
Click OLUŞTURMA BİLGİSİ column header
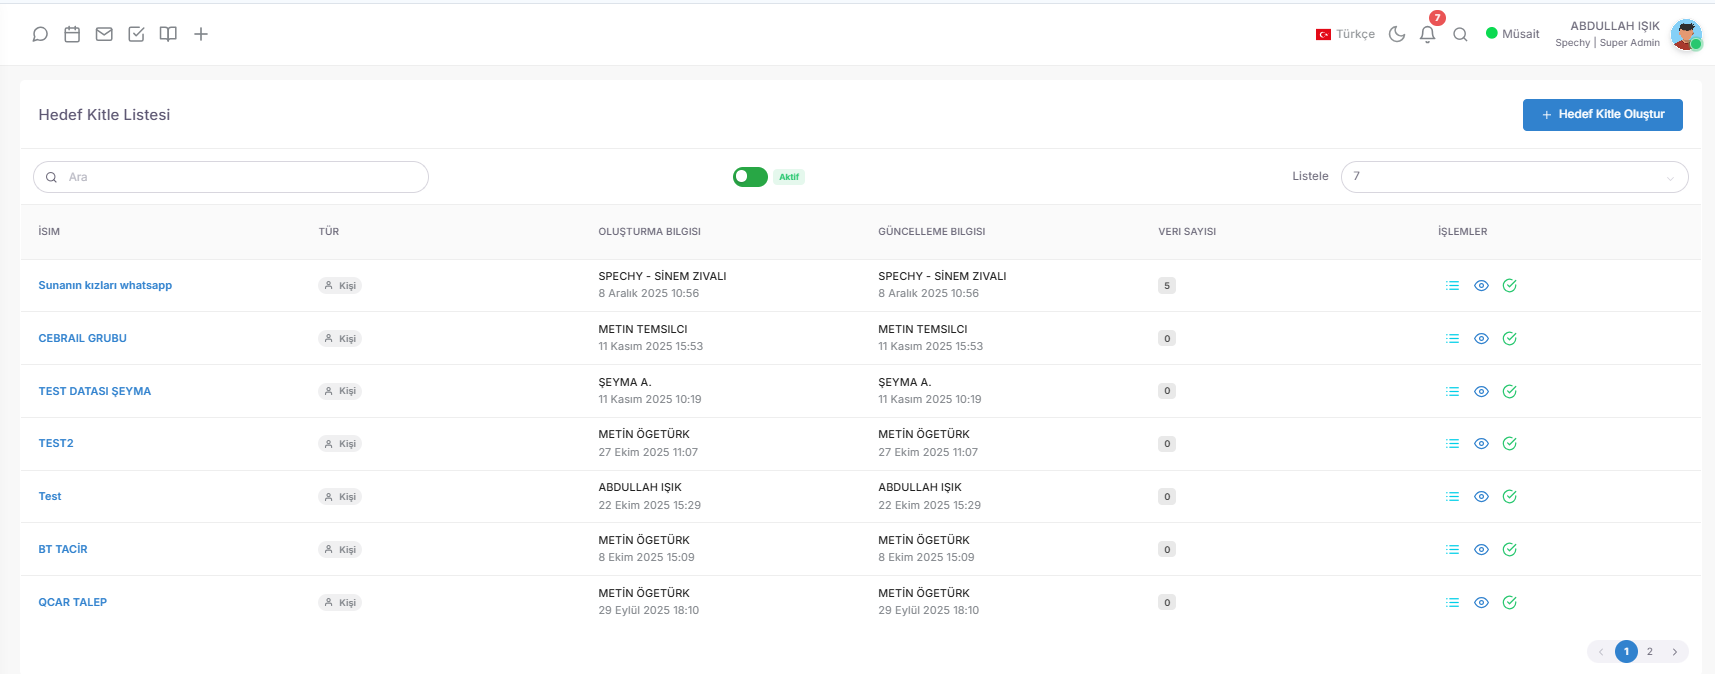tap(650, 232)
